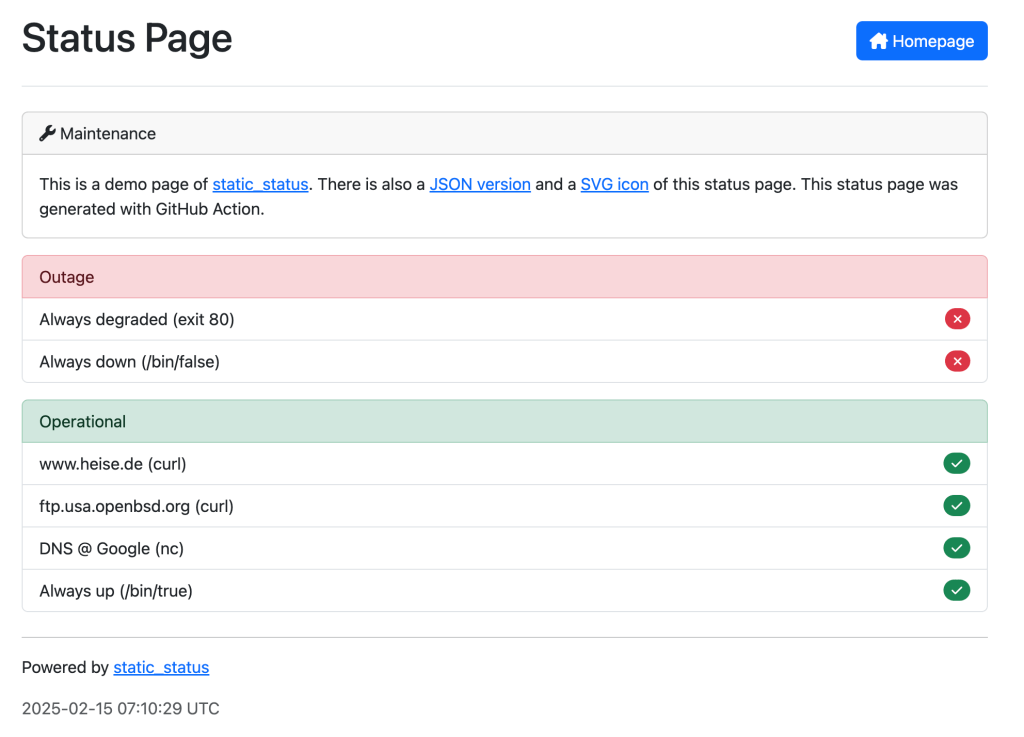Click the house icon in Homepage button
This screenshot has width=1024, height=737.
878,41
